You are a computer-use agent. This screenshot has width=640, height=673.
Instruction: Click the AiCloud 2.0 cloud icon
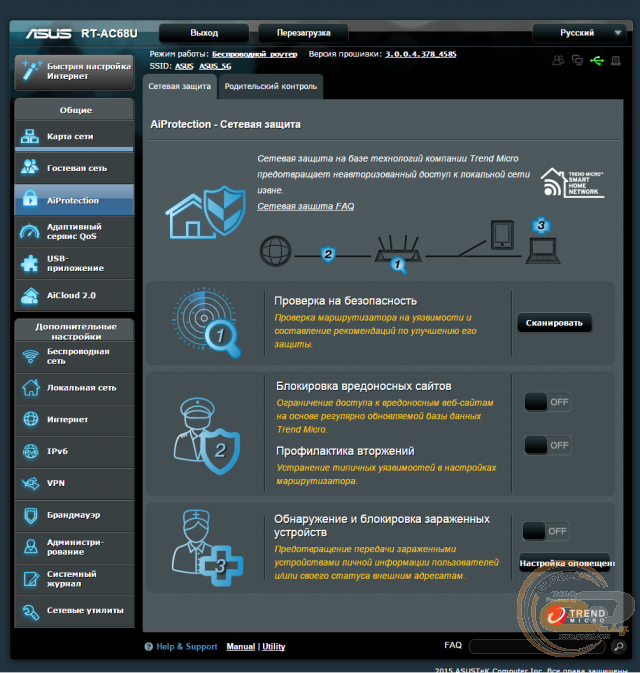pos(30,295)
